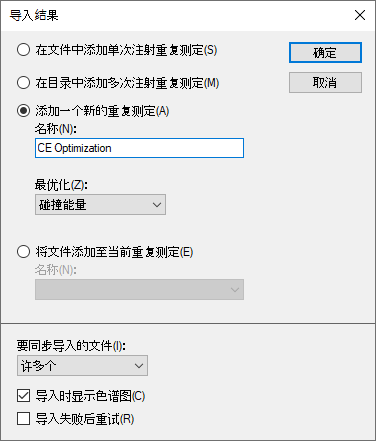This screenshot has width=376, height=441.
Task: Click the CE Optimization name field
Action: [139, 148]
